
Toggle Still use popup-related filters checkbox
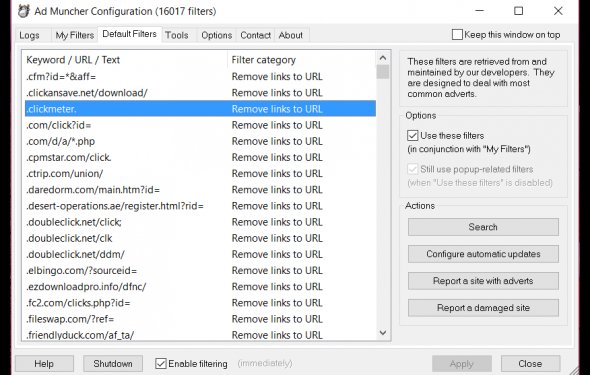[x=413, y=169]
